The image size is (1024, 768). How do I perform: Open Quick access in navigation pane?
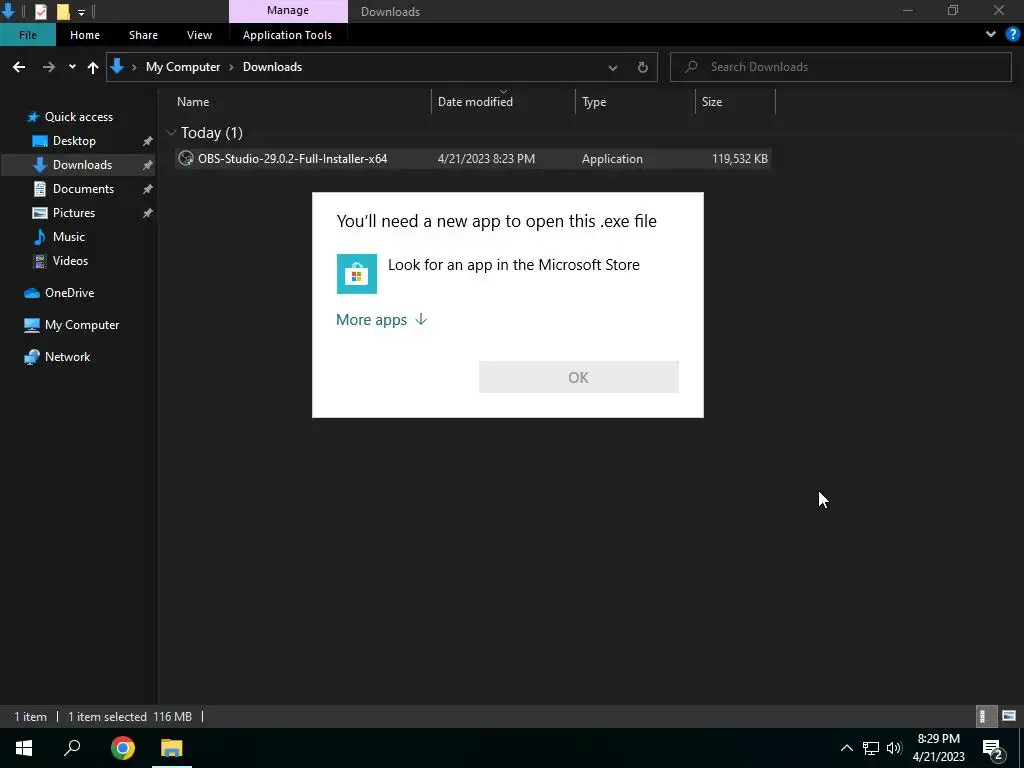coord(78,117)
